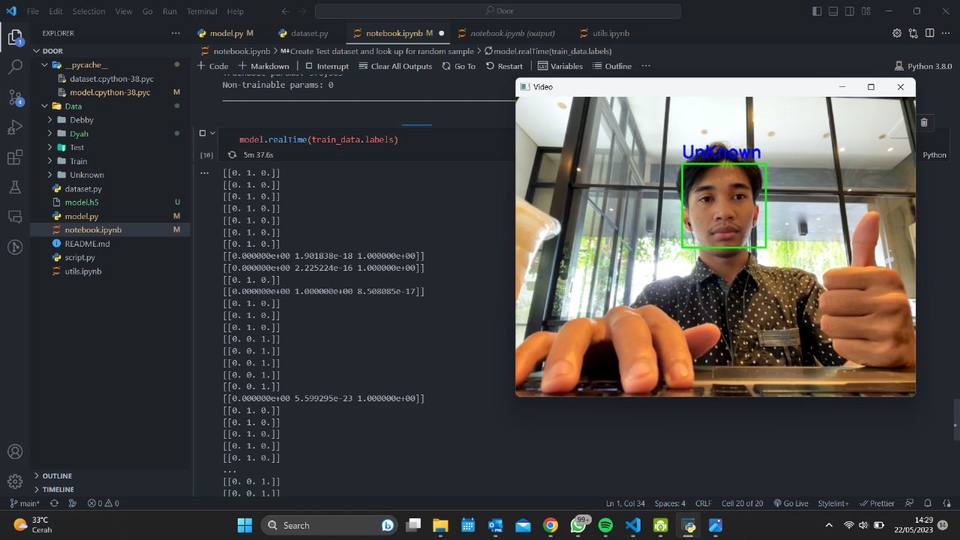Open the Explorer view in activity bar

click(15, 38)
